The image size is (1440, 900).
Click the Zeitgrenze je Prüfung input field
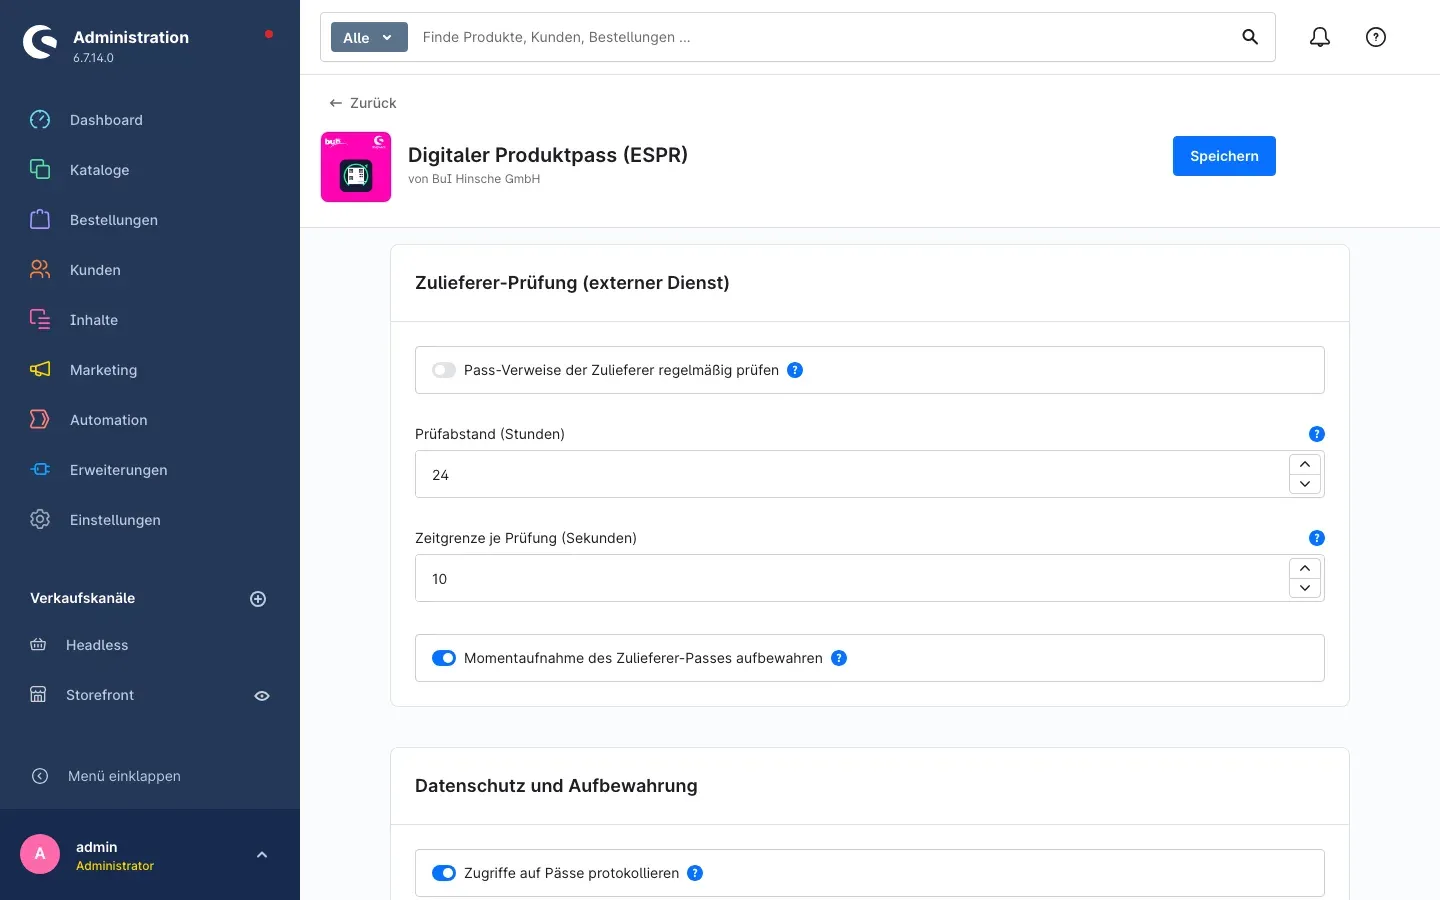coord(851,578)
